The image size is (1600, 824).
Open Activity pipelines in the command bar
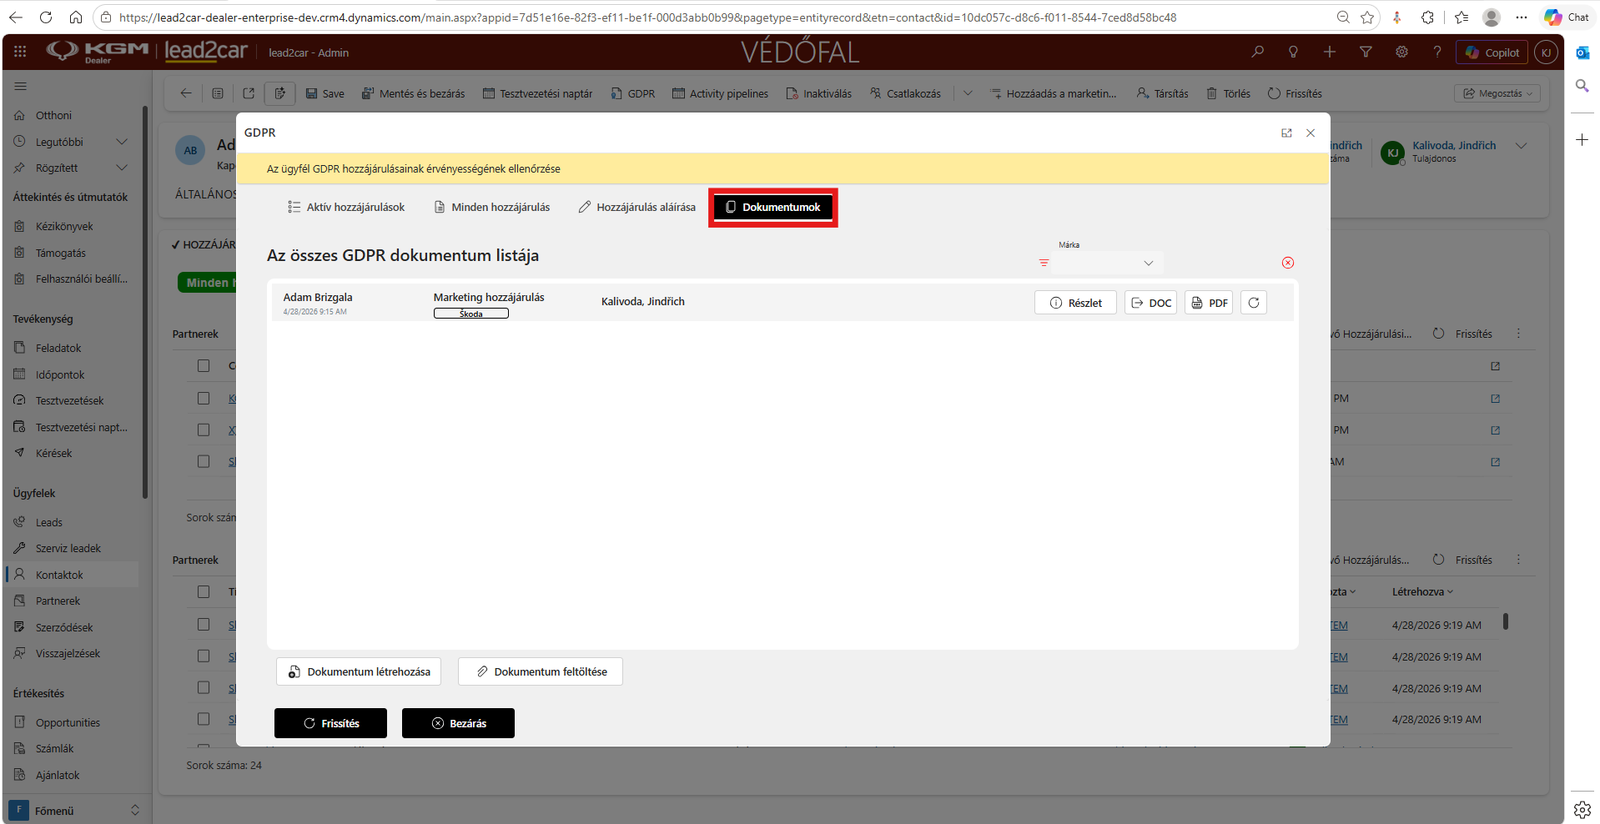[720, 93]
